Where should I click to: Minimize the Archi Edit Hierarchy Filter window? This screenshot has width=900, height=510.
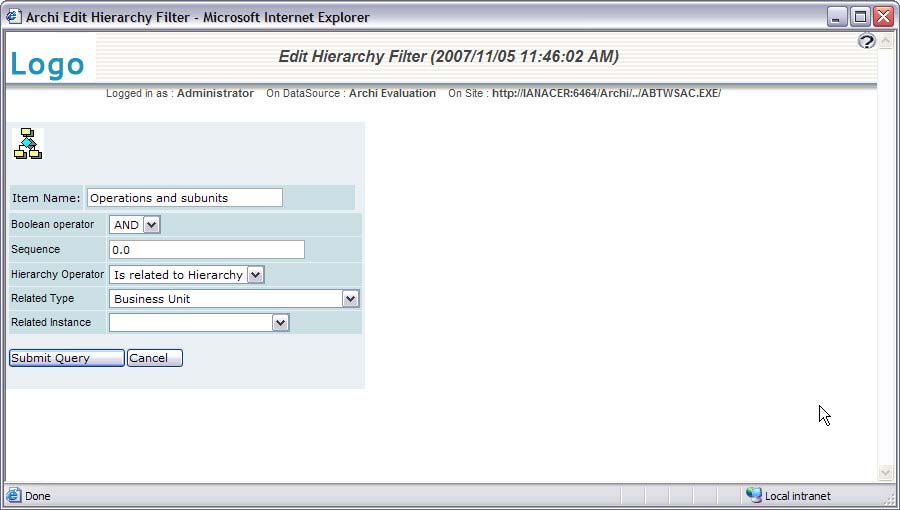click(837, 17)
